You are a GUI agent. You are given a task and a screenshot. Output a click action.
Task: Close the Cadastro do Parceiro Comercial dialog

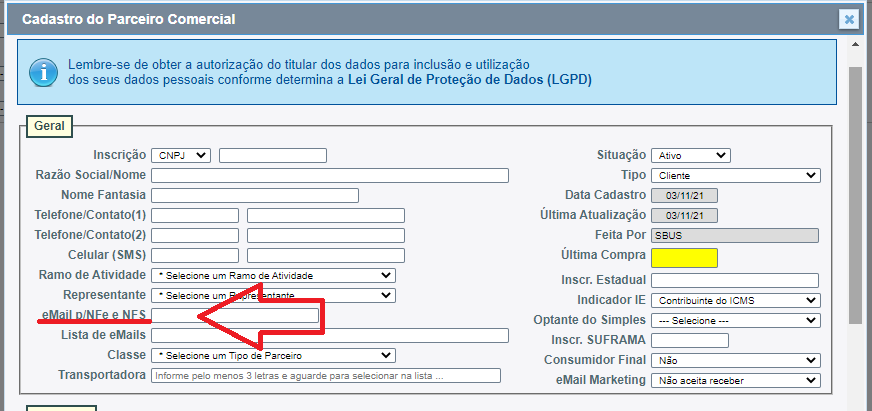848,19
